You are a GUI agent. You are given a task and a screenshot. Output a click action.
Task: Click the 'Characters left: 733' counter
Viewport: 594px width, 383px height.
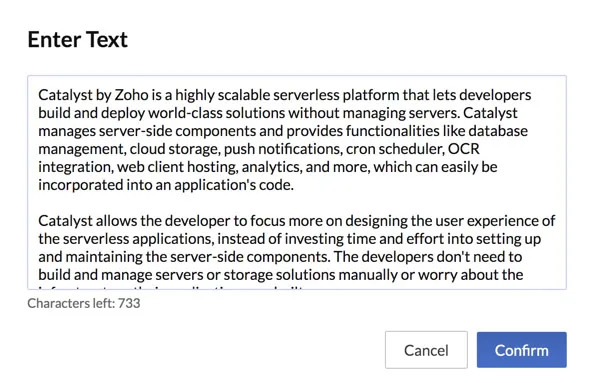tap(84, 303)
